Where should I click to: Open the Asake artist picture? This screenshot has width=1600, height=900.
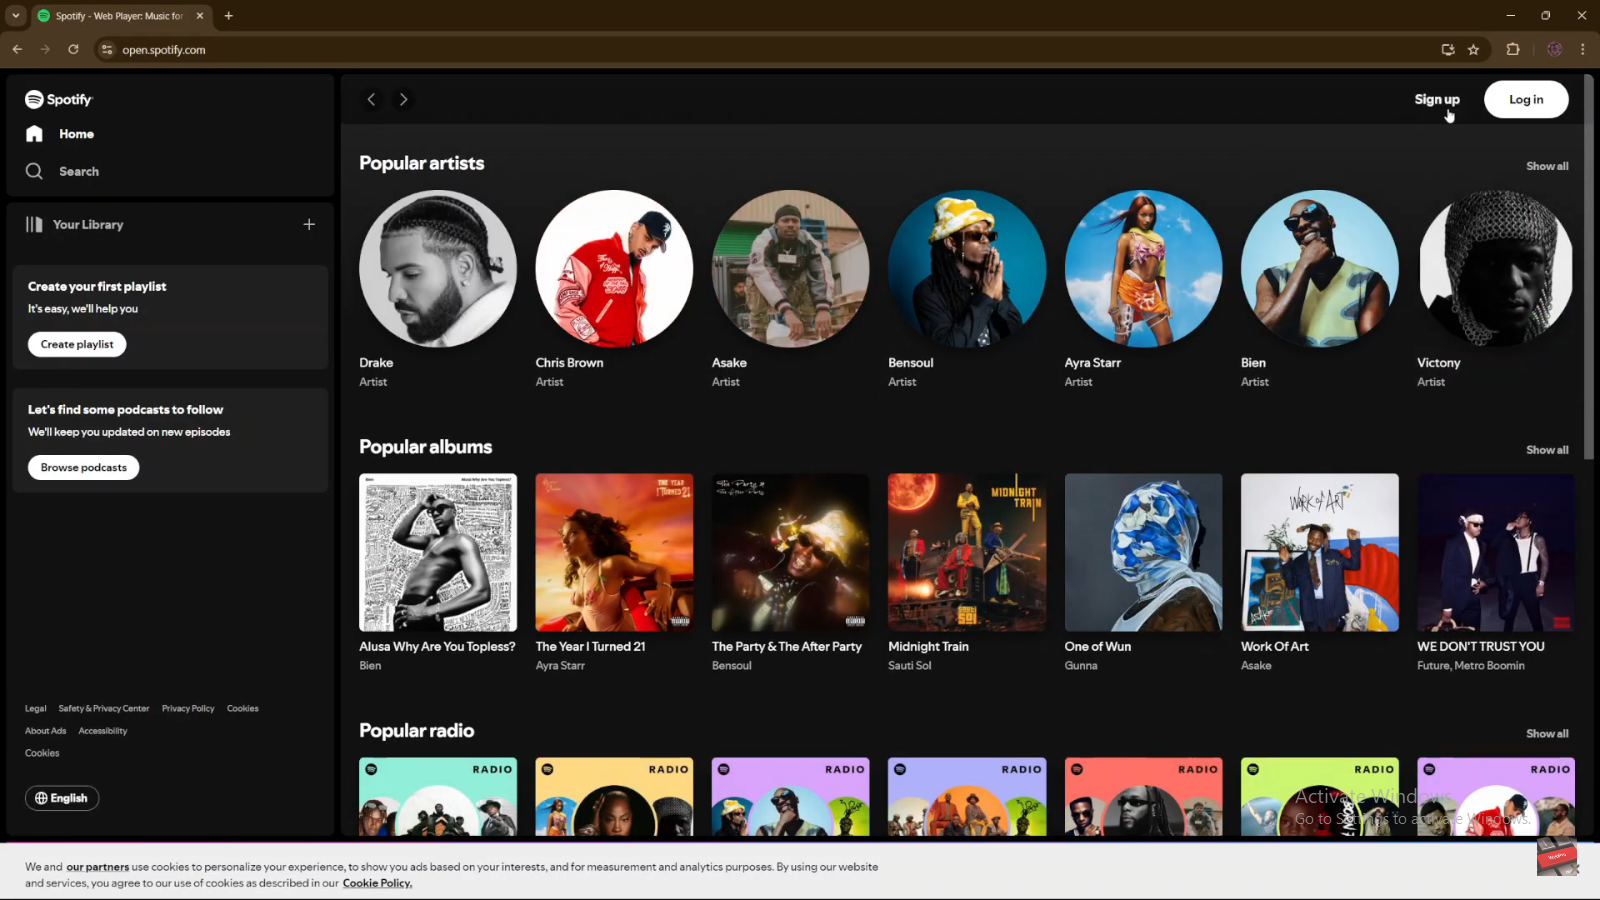coord(790,269)
